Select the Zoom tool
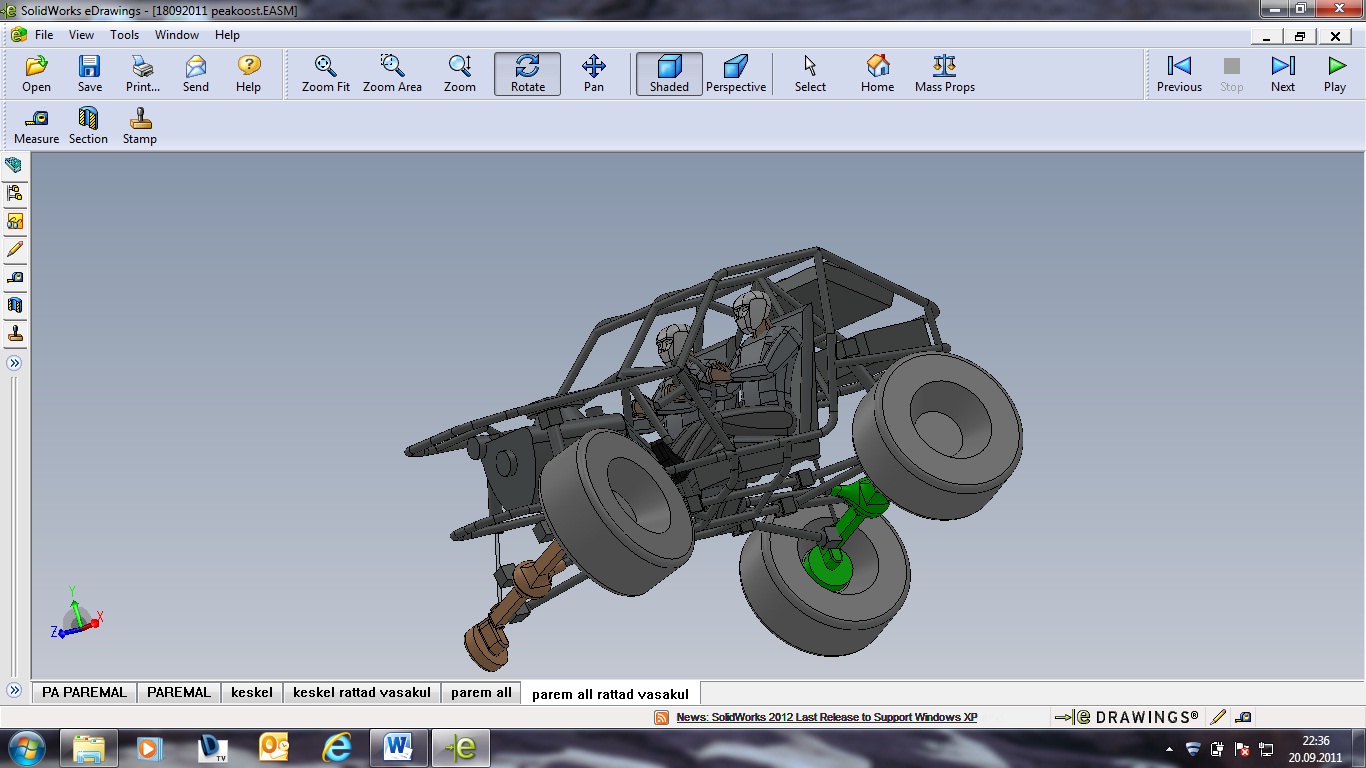This screenshot has height=768, width=1366. point(460,74)
